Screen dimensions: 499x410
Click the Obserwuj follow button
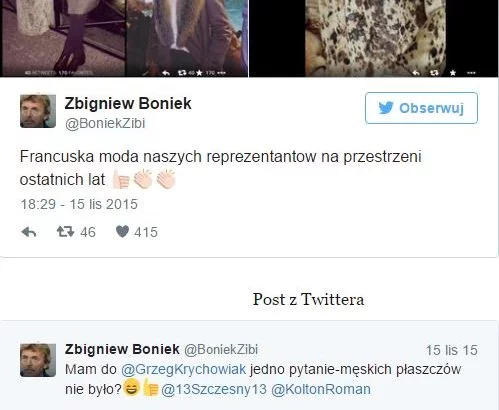click(x=421, y=108)
